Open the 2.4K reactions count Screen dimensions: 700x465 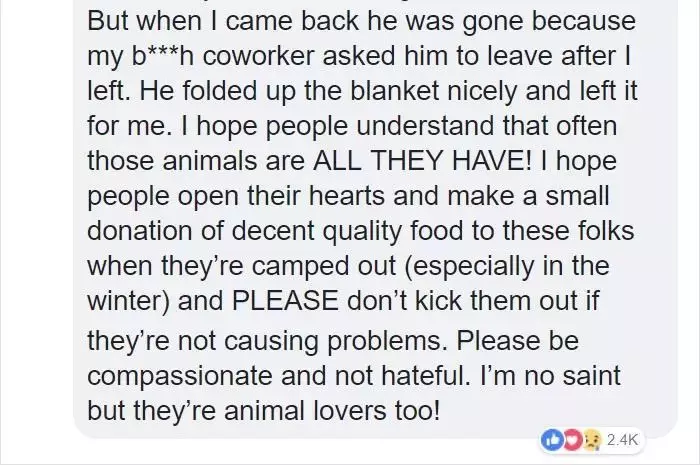[x=622, y=440]
